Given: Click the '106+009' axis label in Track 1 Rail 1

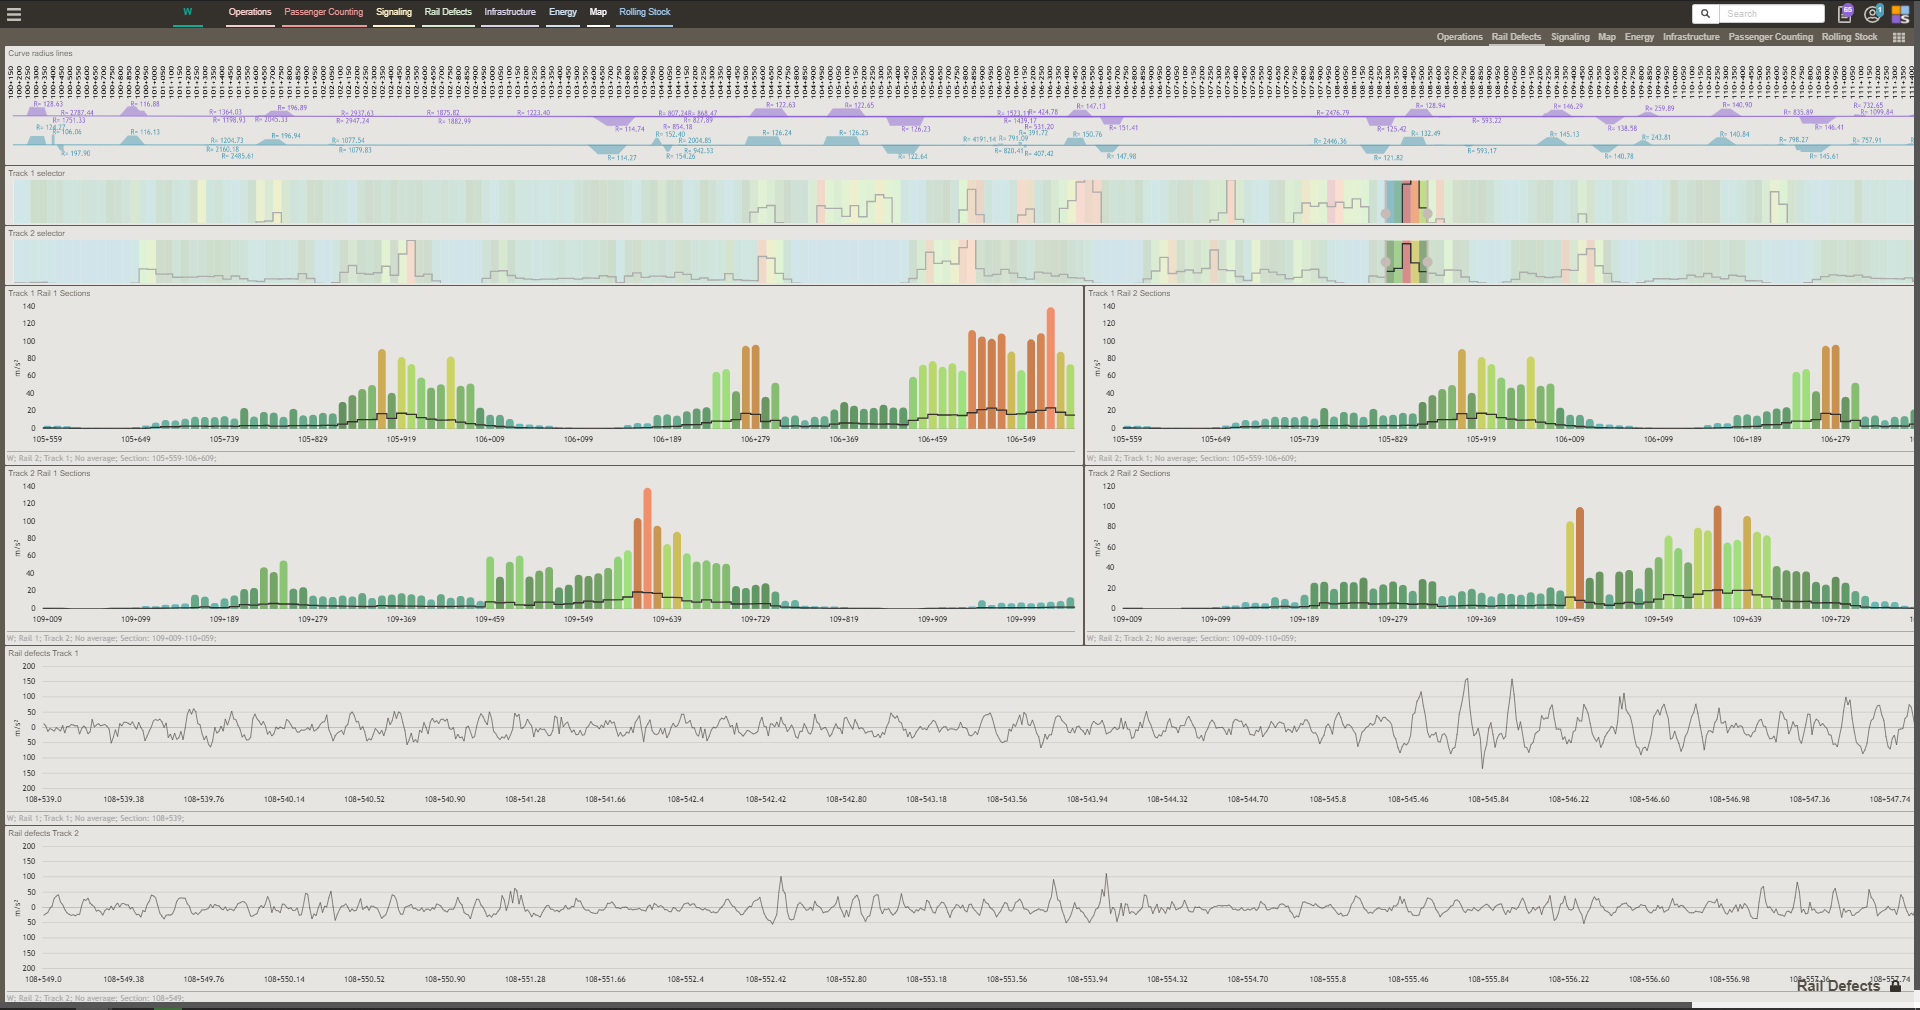Looking at the screenshot, I should tap(490, 439).
